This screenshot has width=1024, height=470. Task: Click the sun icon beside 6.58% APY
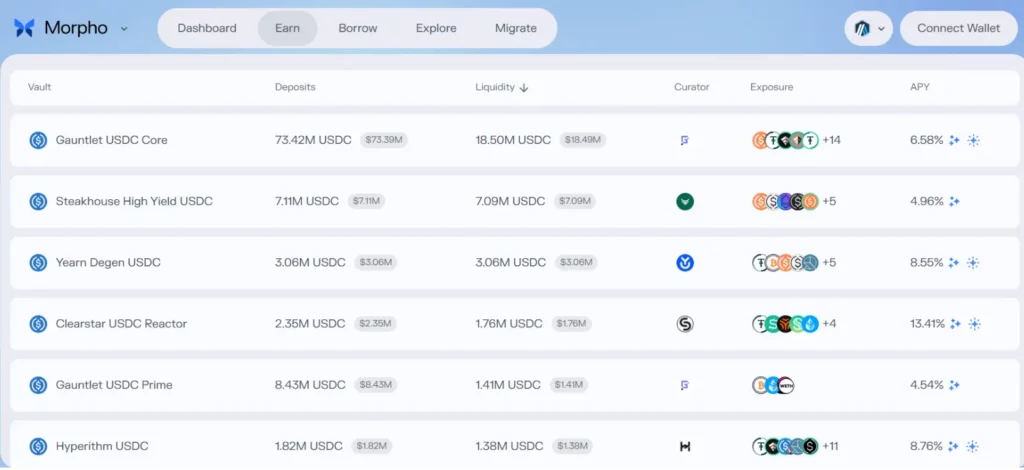[x=973, y=141]
